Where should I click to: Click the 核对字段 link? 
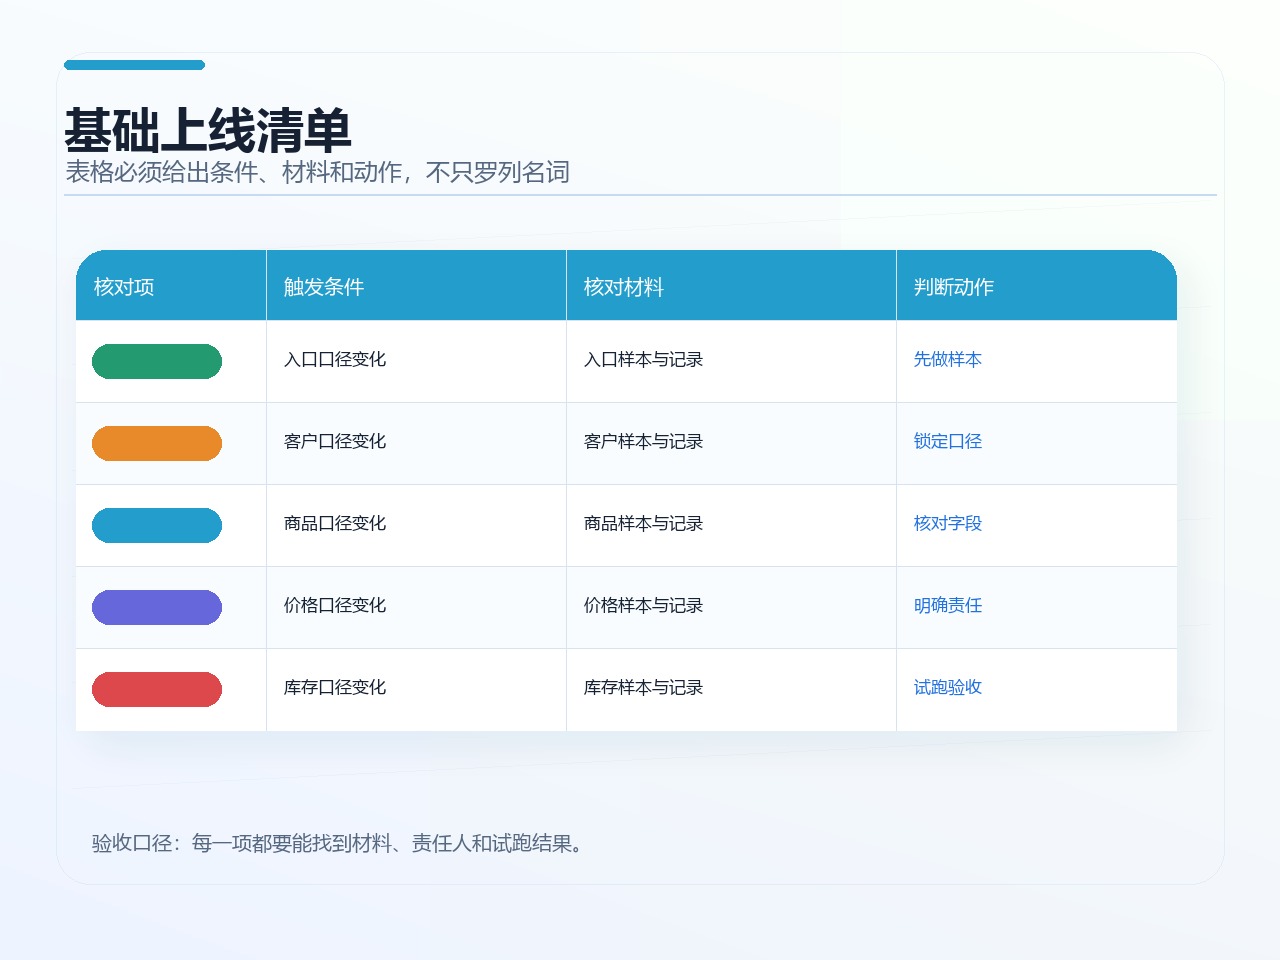948,523
